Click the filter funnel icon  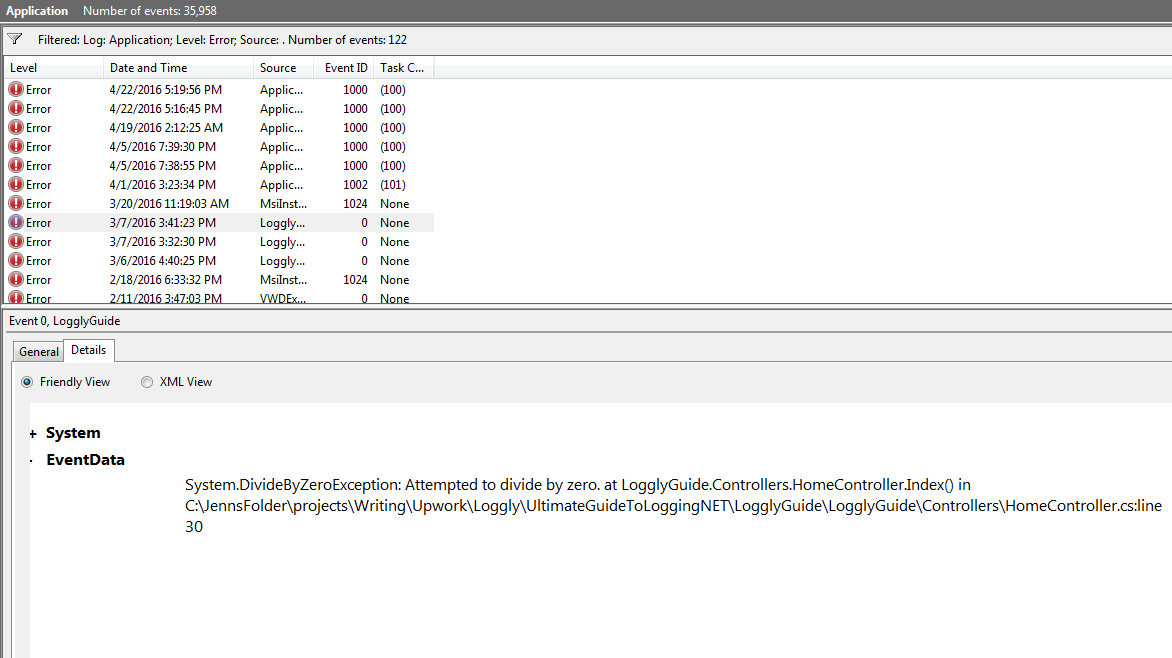pos(14,40)
